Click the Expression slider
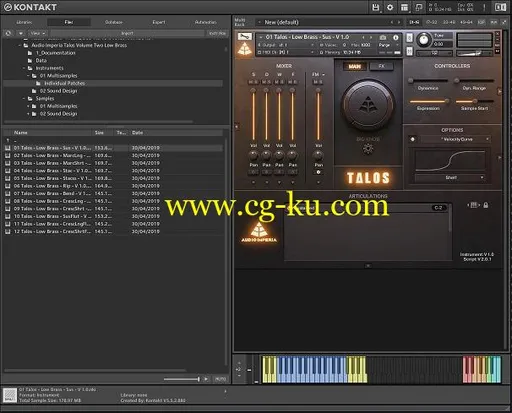Image resolution: width=512 pixels, height=413 pixels. click(429, 101)
